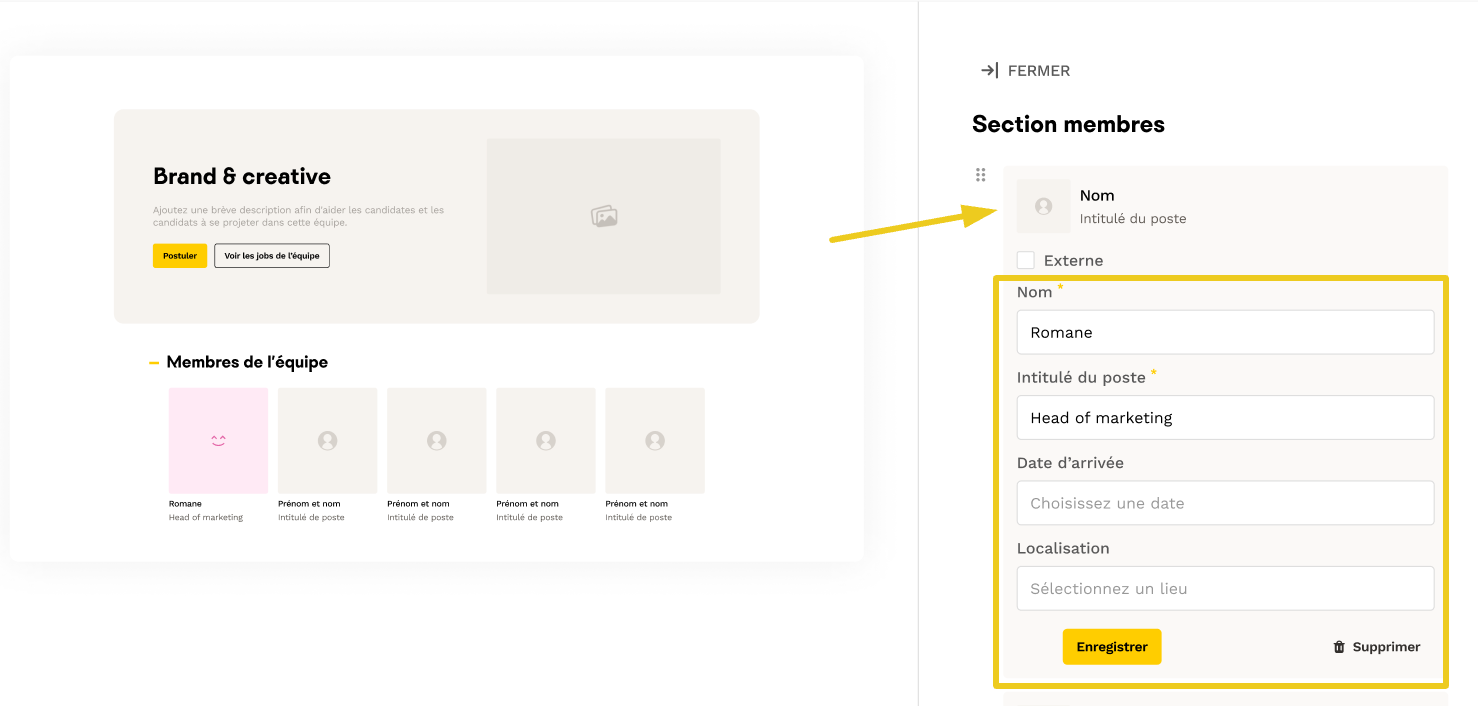Click the collapse arrow icon next to FERMER
The image size is (1478, 706).
click(x=989, y=70)
